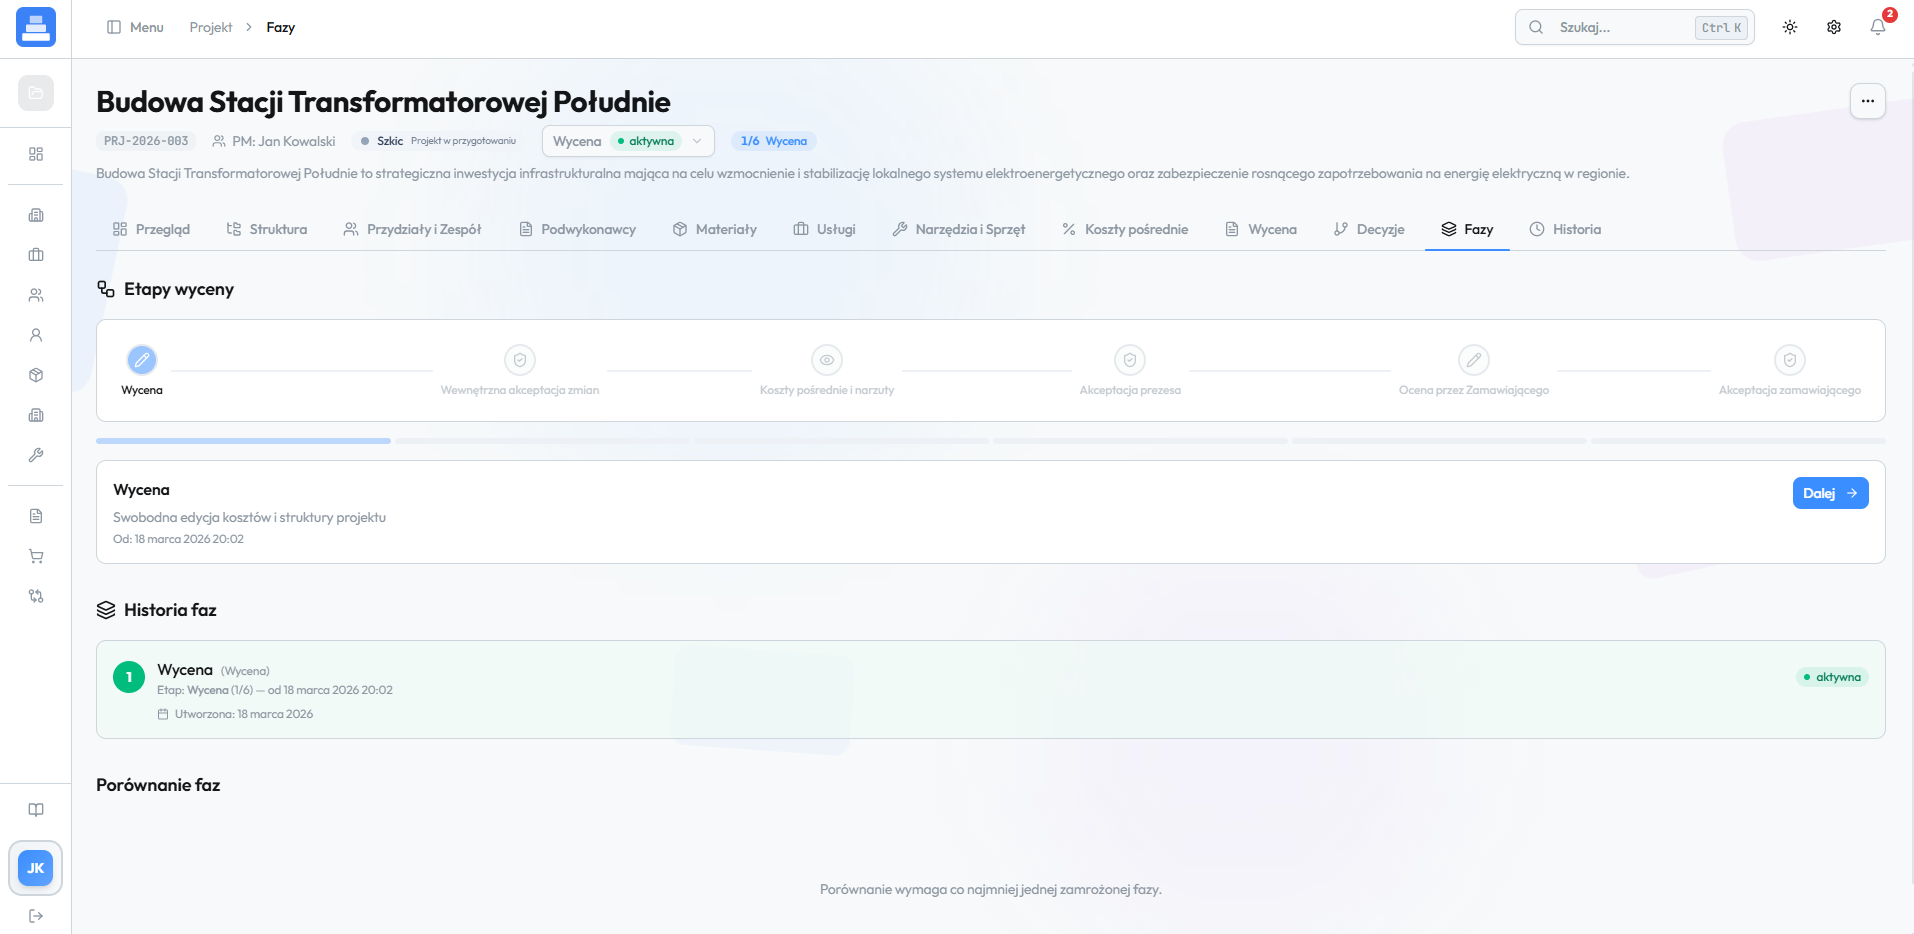Image resolution: width=1914 pixels, height=934 pixels.
Task: Toggle the sidebar with Menu button
Action: click(x=135, y=27)
